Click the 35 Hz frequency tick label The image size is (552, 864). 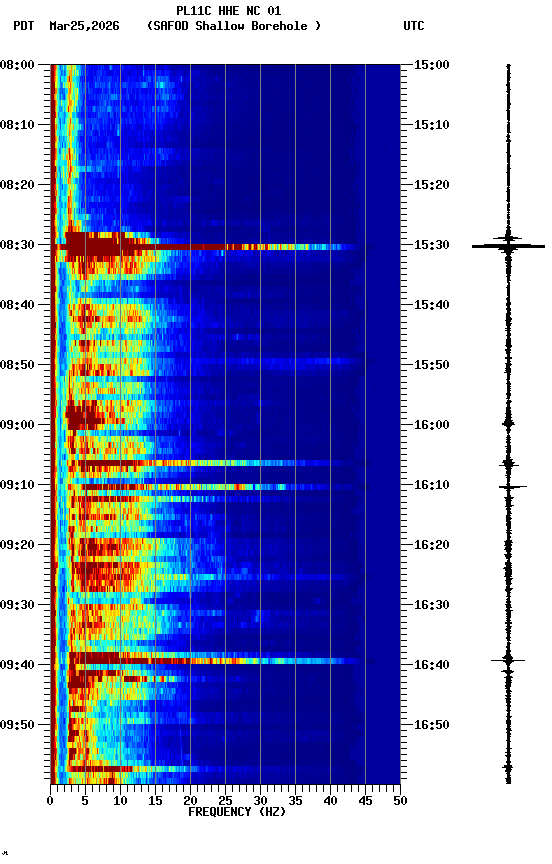[x=295, y=801]
